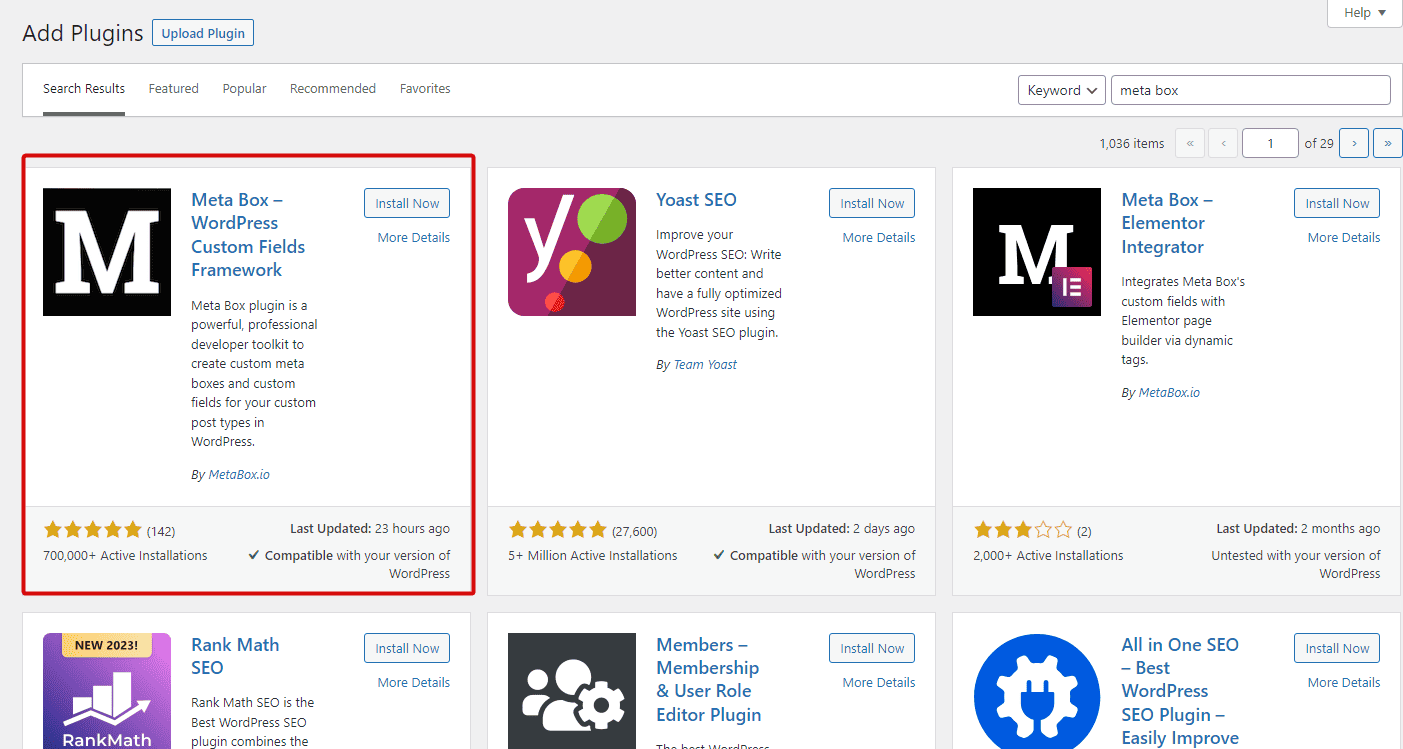Install the Rank Math SEO plugin
This screenshot has height=749, width=1403.
407,648
